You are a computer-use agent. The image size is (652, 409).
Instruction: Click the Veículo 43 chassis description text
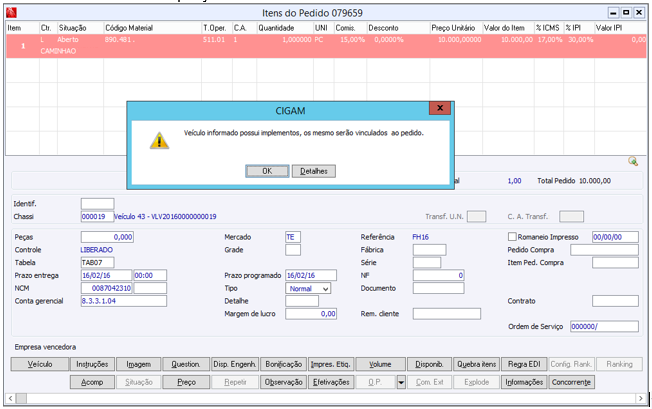click(x=165, y=217)
